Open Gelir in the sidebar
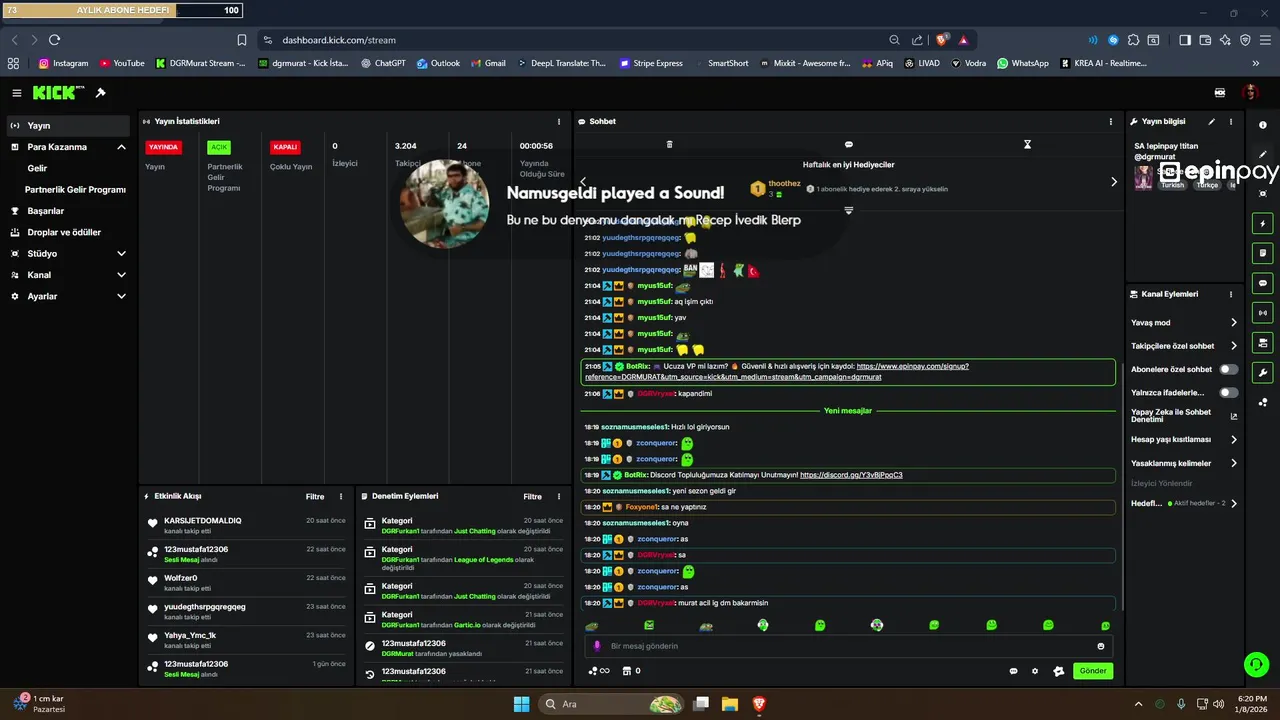 [37, 168]
